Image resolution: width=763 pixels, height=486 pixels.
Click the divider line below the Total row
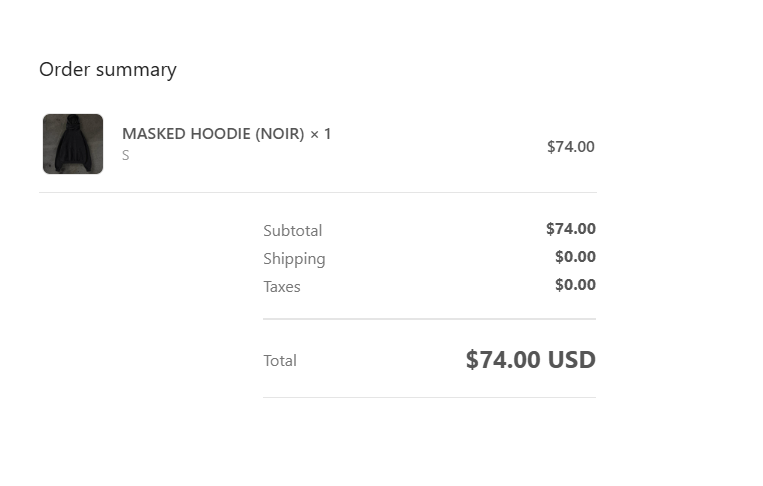coord(429,397)
